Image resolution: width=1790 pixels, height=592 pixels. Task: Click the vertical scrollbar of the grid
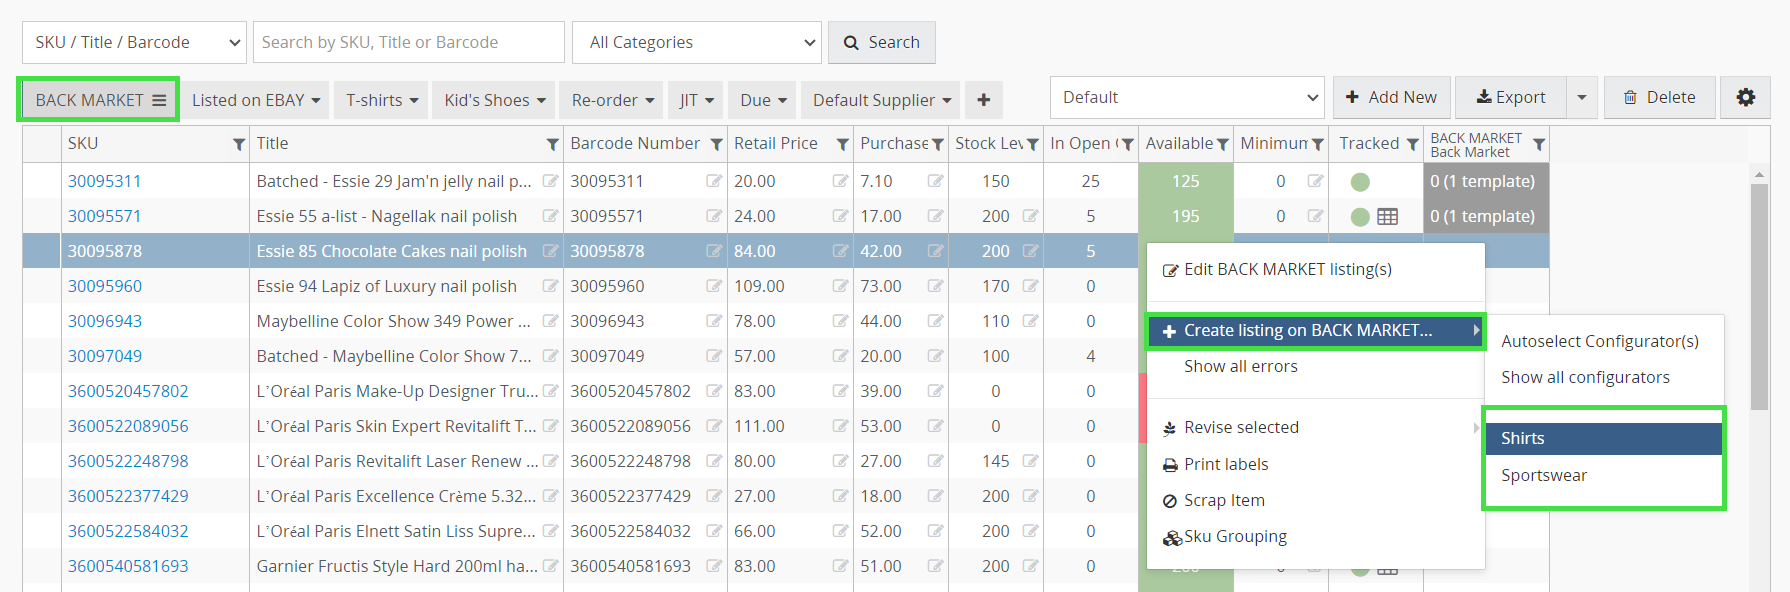pyautogui.click(x=1760, y=297)
